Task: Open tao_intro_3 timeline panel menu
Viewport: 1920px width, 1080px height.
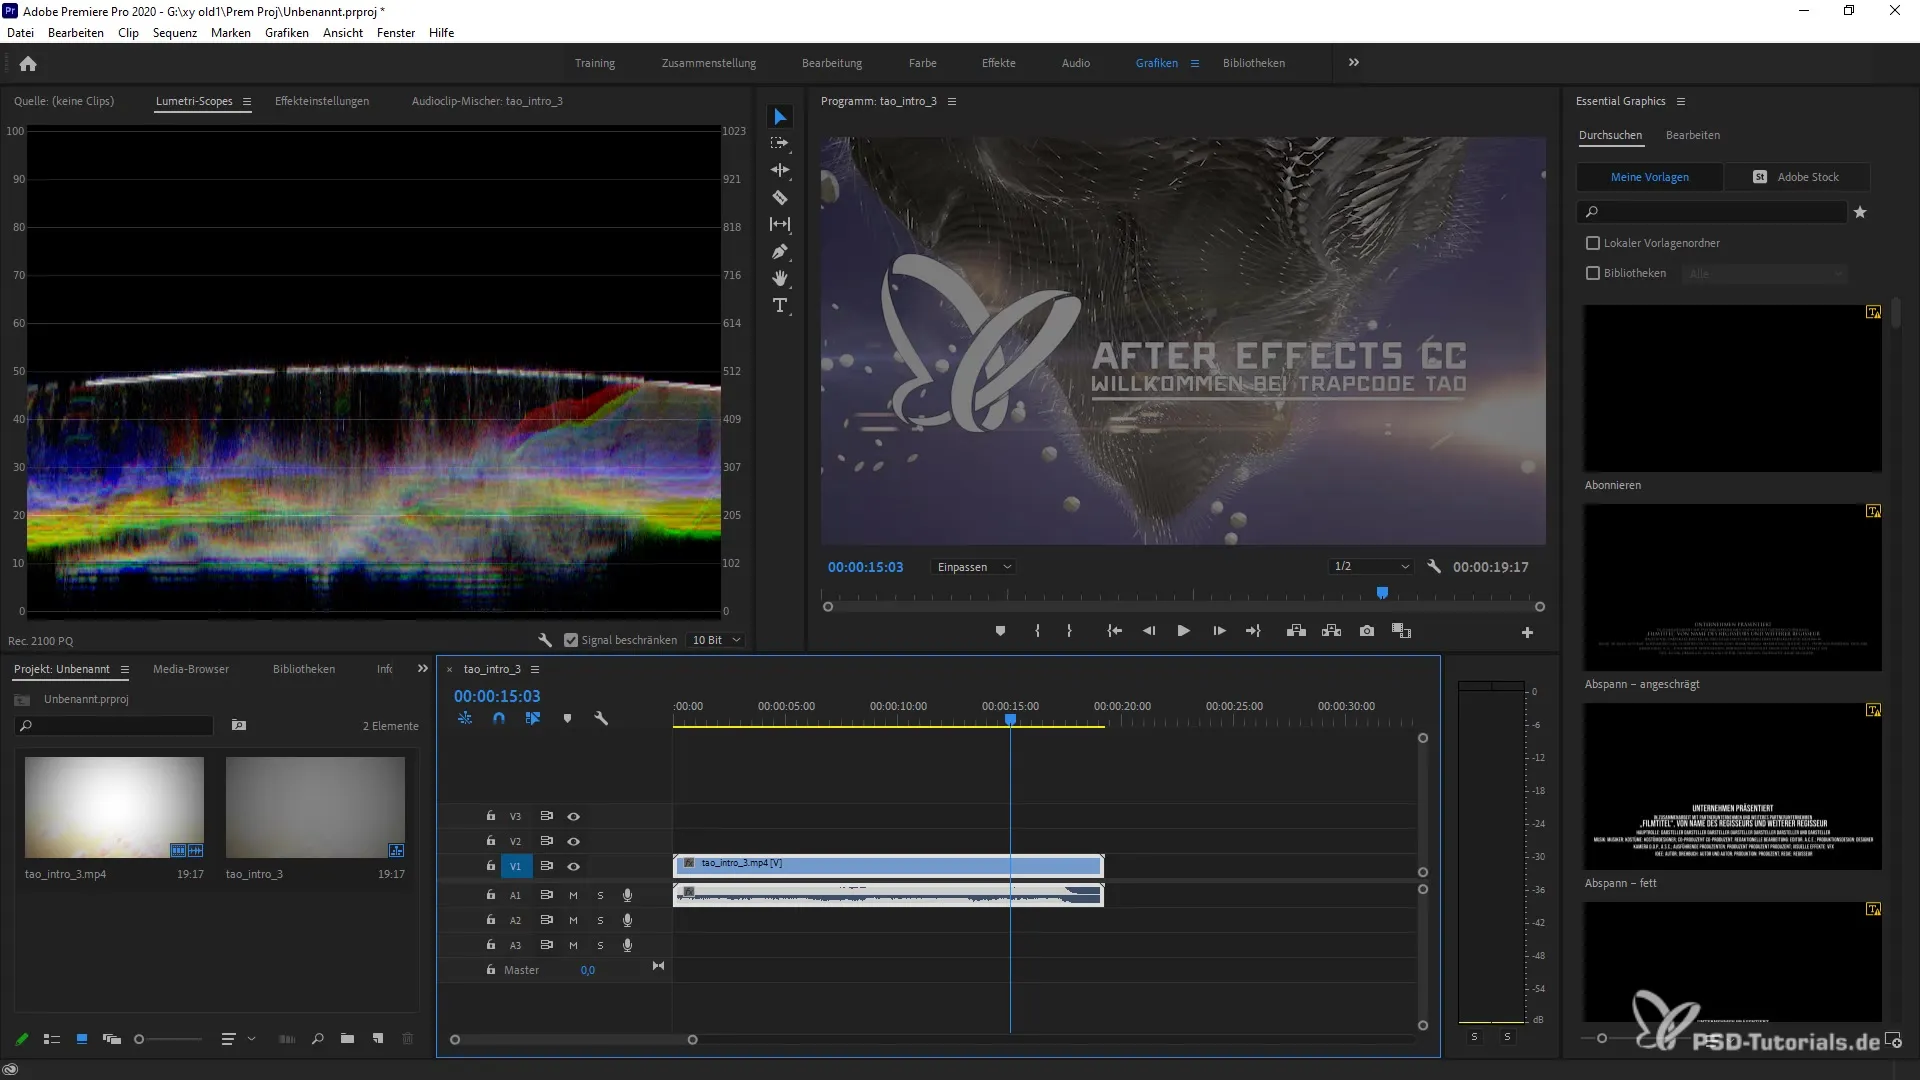Action: coord(535,669)
